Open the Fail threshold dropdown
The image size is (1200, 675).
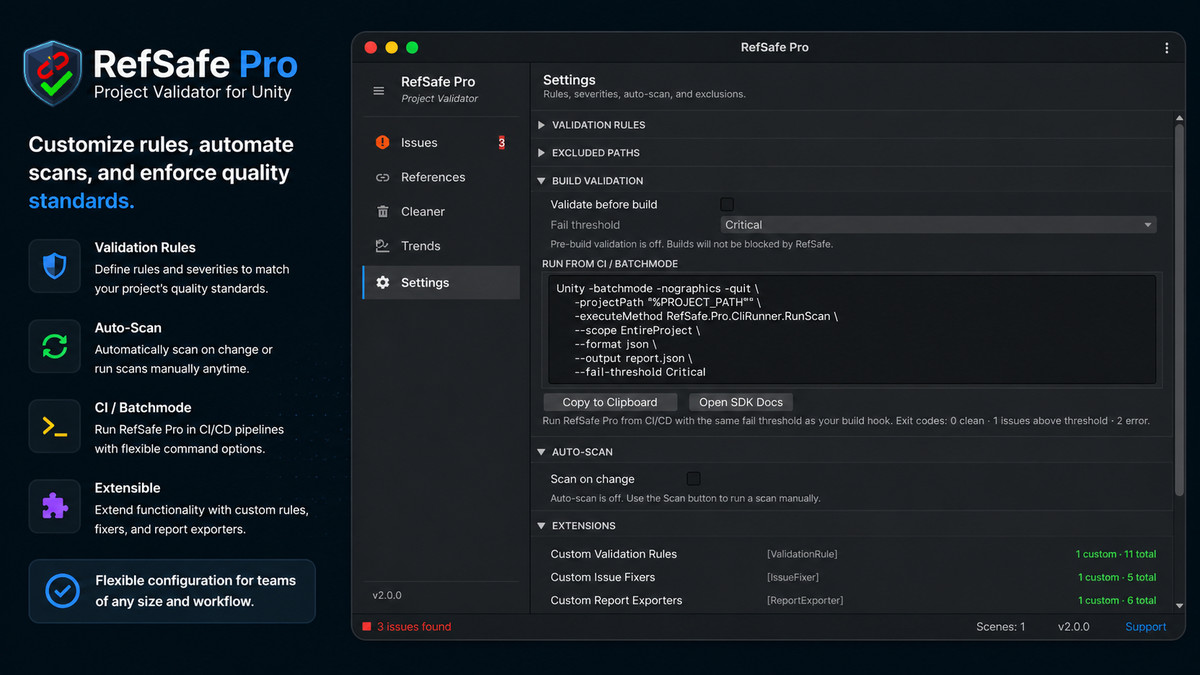pyautogui.click(x=938, y=225)
